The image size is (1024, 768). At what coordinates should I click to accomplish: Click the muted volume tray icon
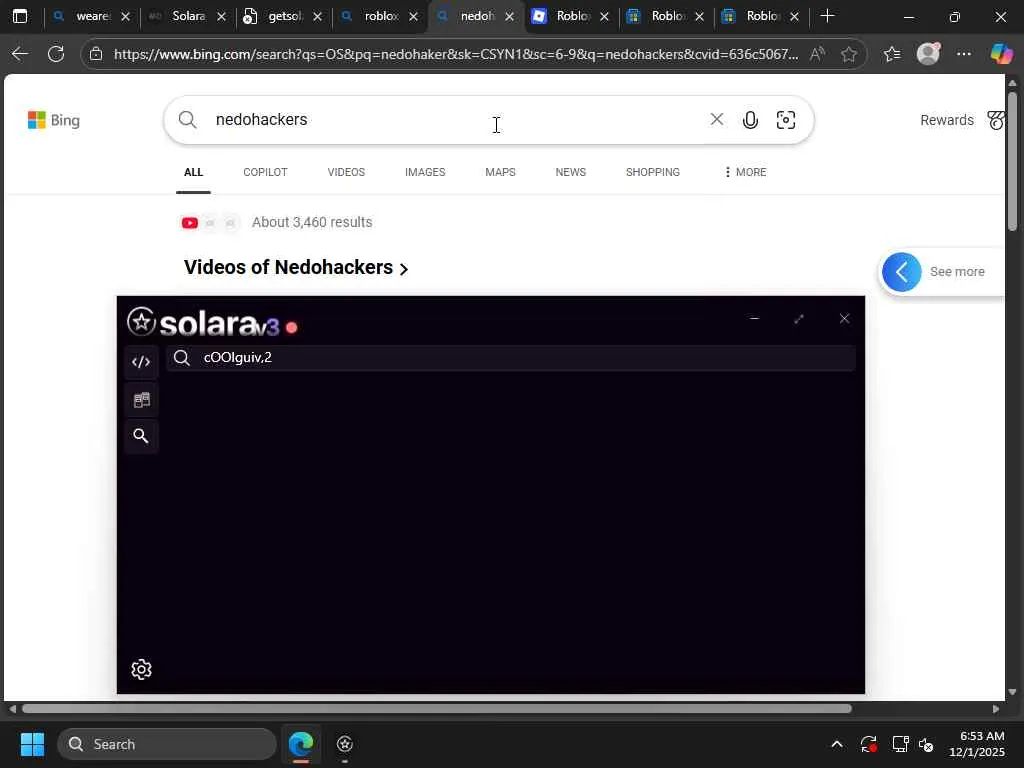[x=927, y=744]
